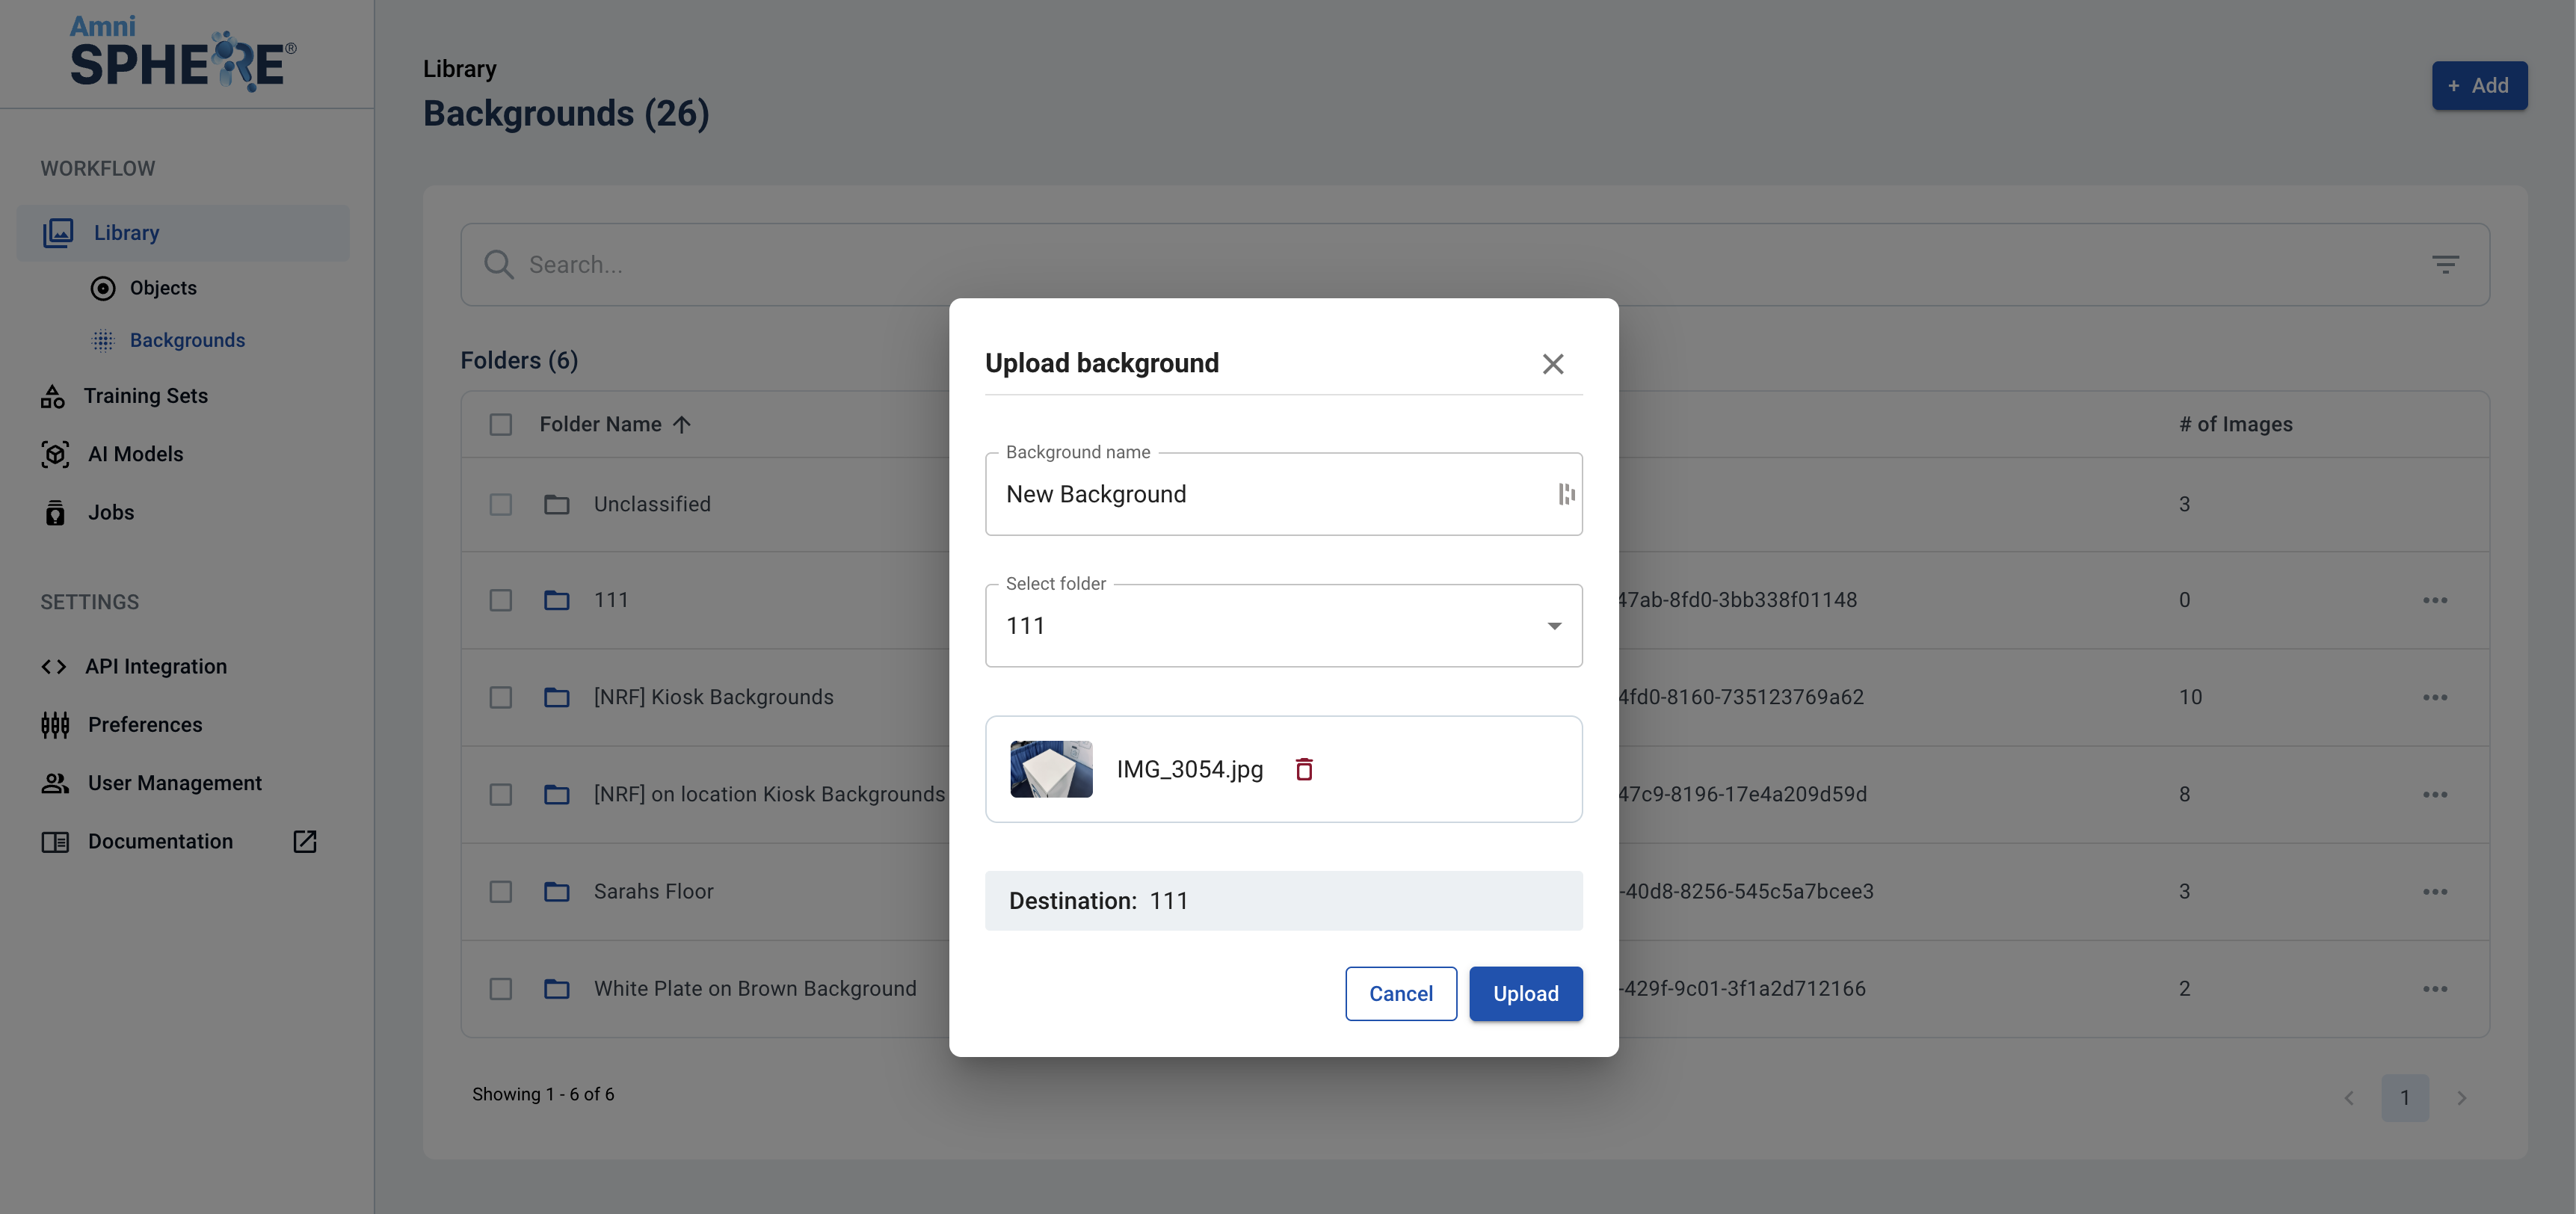Image resolution: width=2576 pixels, height=1214 pixels.
Task: Select the White Plate on Brown Background checkbox
Action: point(501,988)
